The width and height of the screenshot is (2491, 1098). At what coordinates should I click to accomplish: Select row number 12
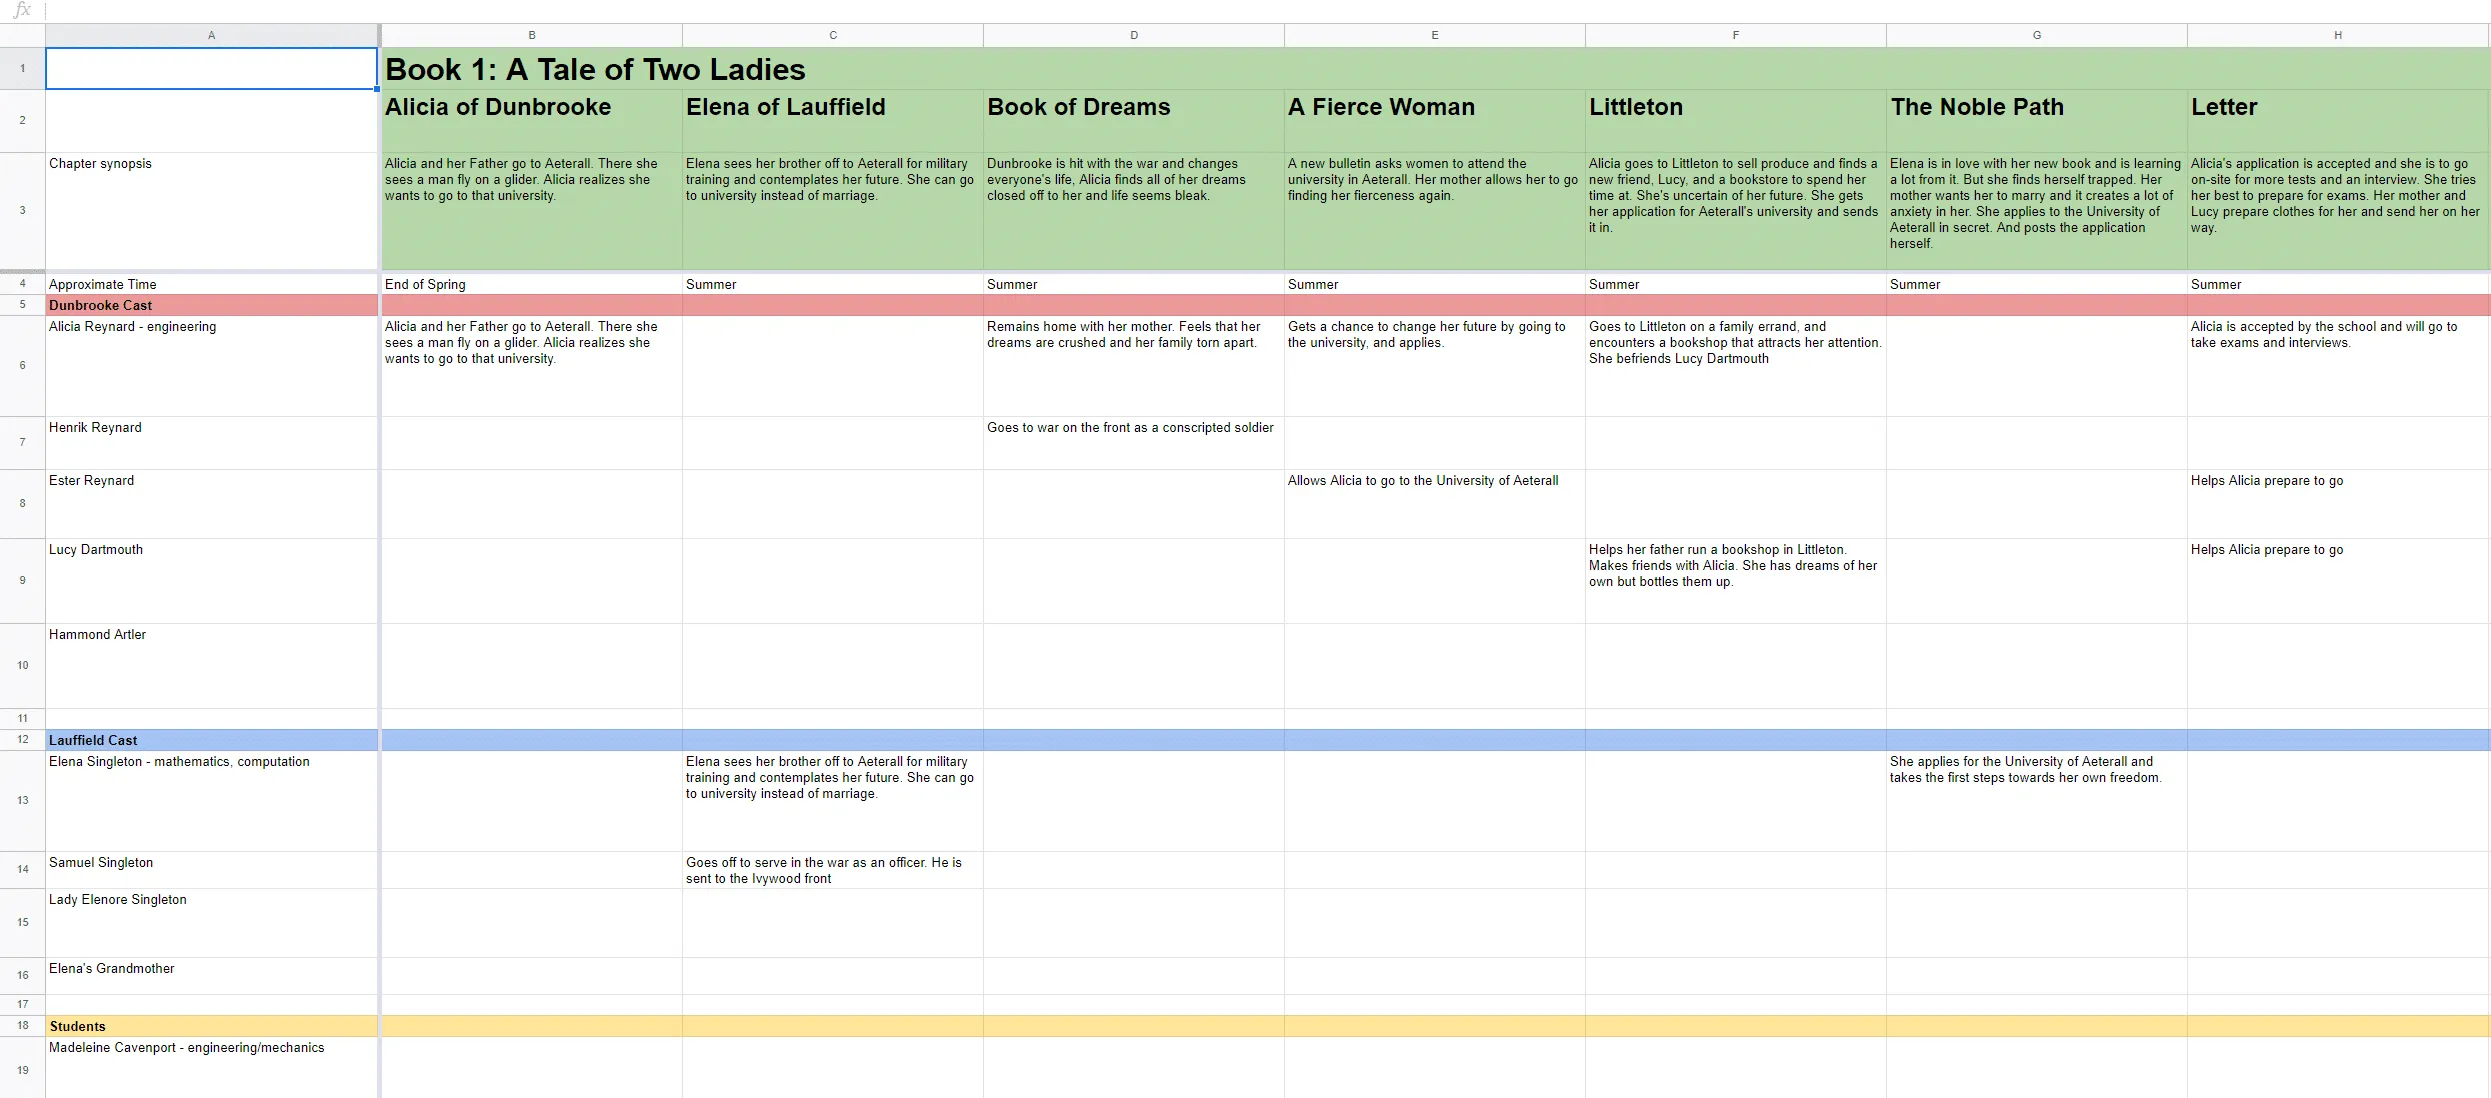(x=21, y=739)
